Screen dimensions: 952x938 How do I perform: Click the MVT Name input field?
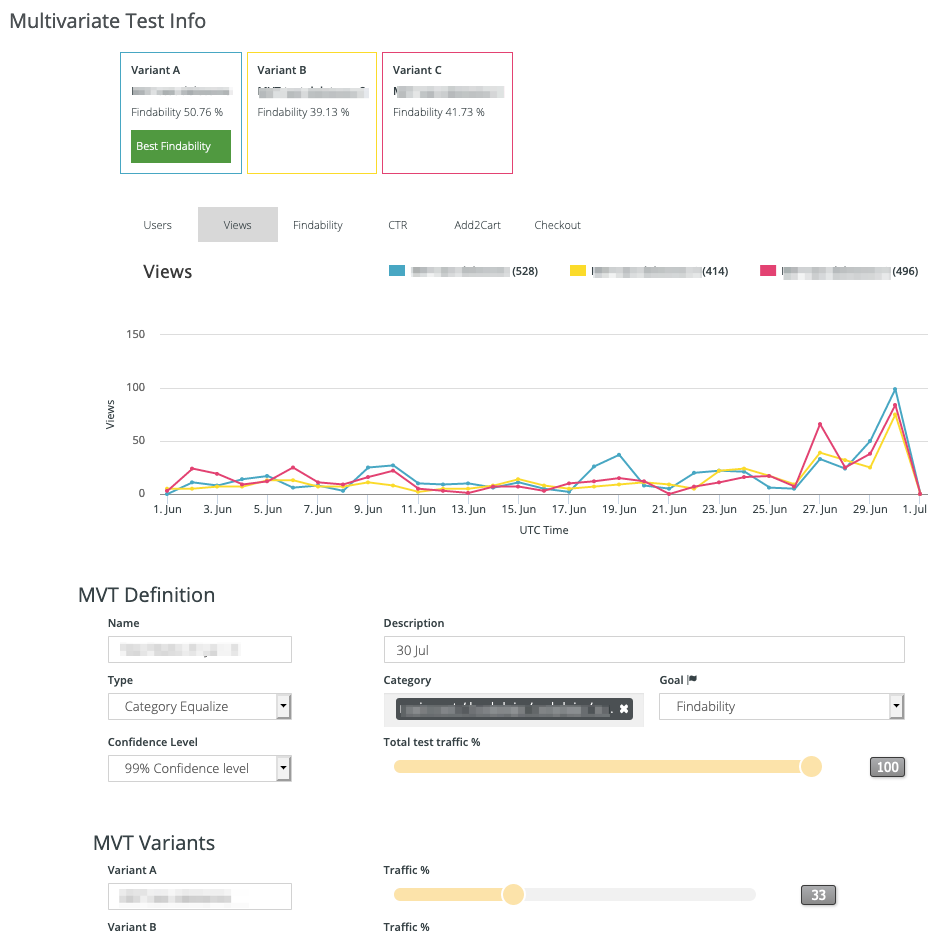[199, 650]
